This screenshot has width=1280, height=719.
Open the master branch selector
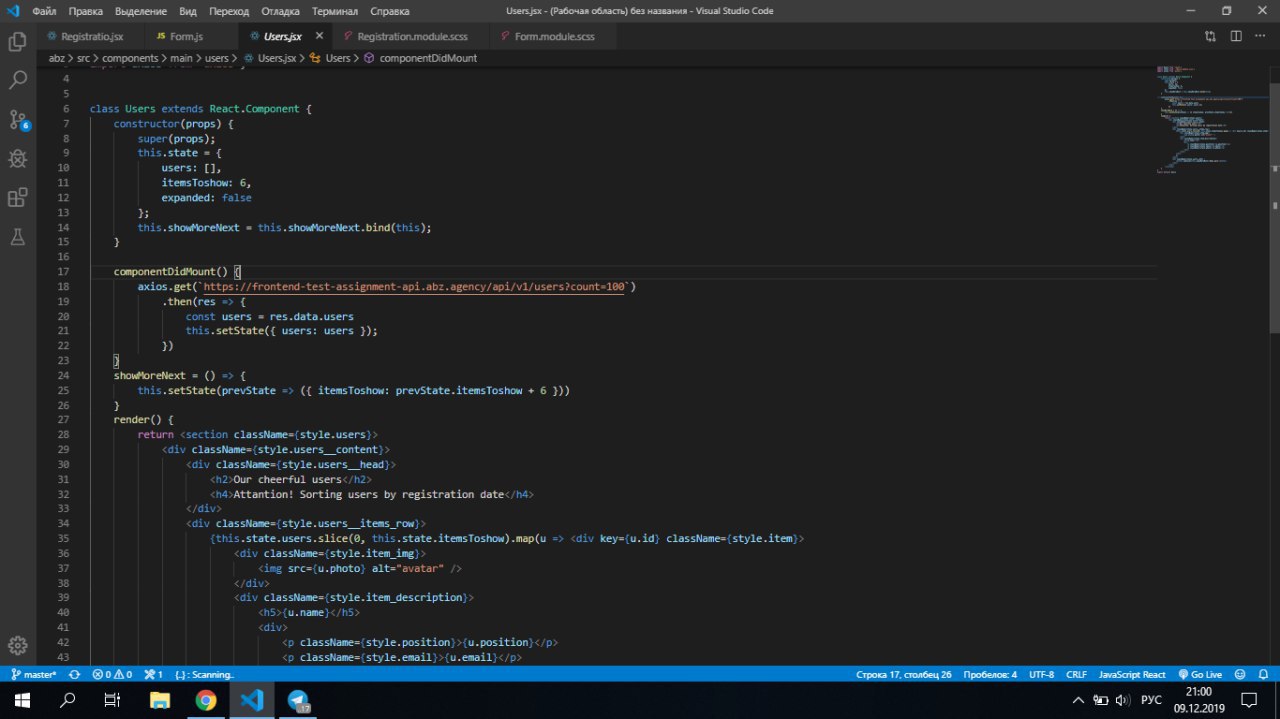34,675
